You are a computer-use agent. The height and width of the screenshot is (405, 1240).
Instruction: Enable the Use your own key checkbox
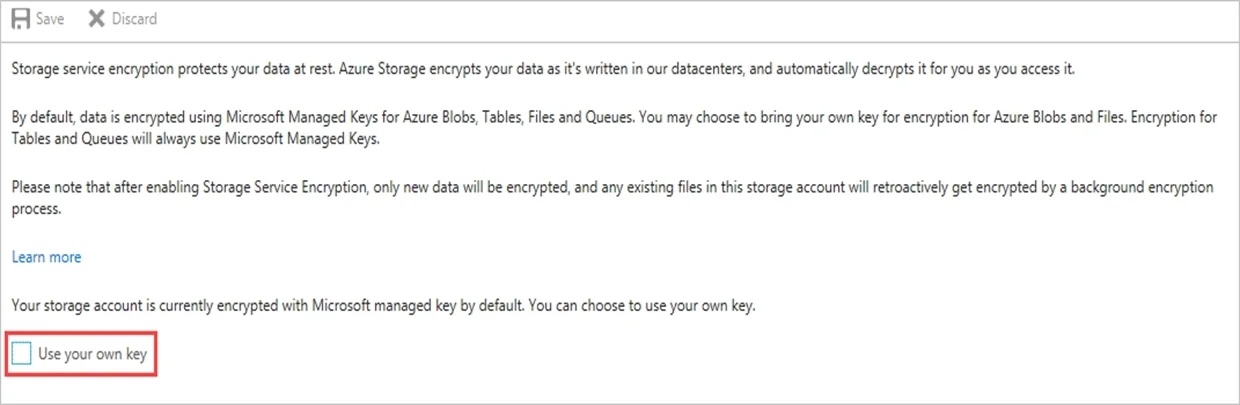coord(22,353)
